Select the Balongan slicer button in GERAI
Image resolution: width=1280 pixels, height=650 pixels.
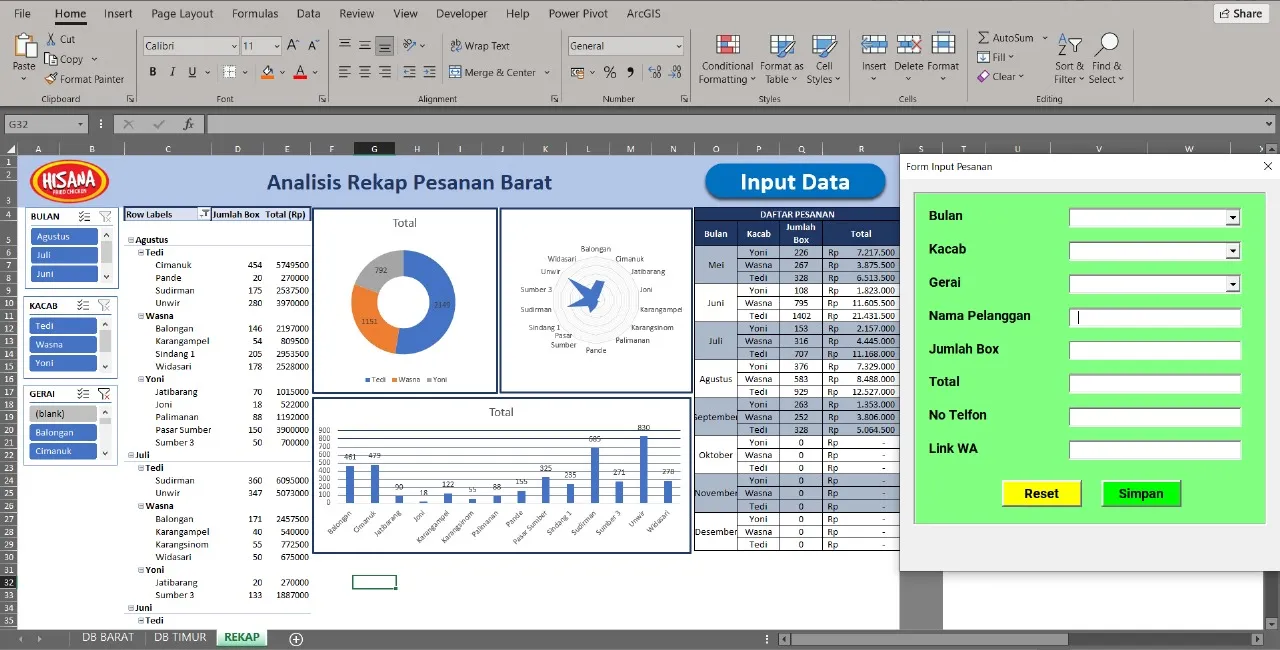[64, 433]
